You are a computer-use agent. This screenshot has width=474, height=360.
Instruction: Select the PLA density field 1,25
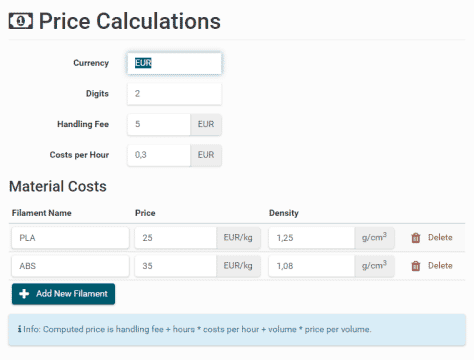(x=312, y=238)
